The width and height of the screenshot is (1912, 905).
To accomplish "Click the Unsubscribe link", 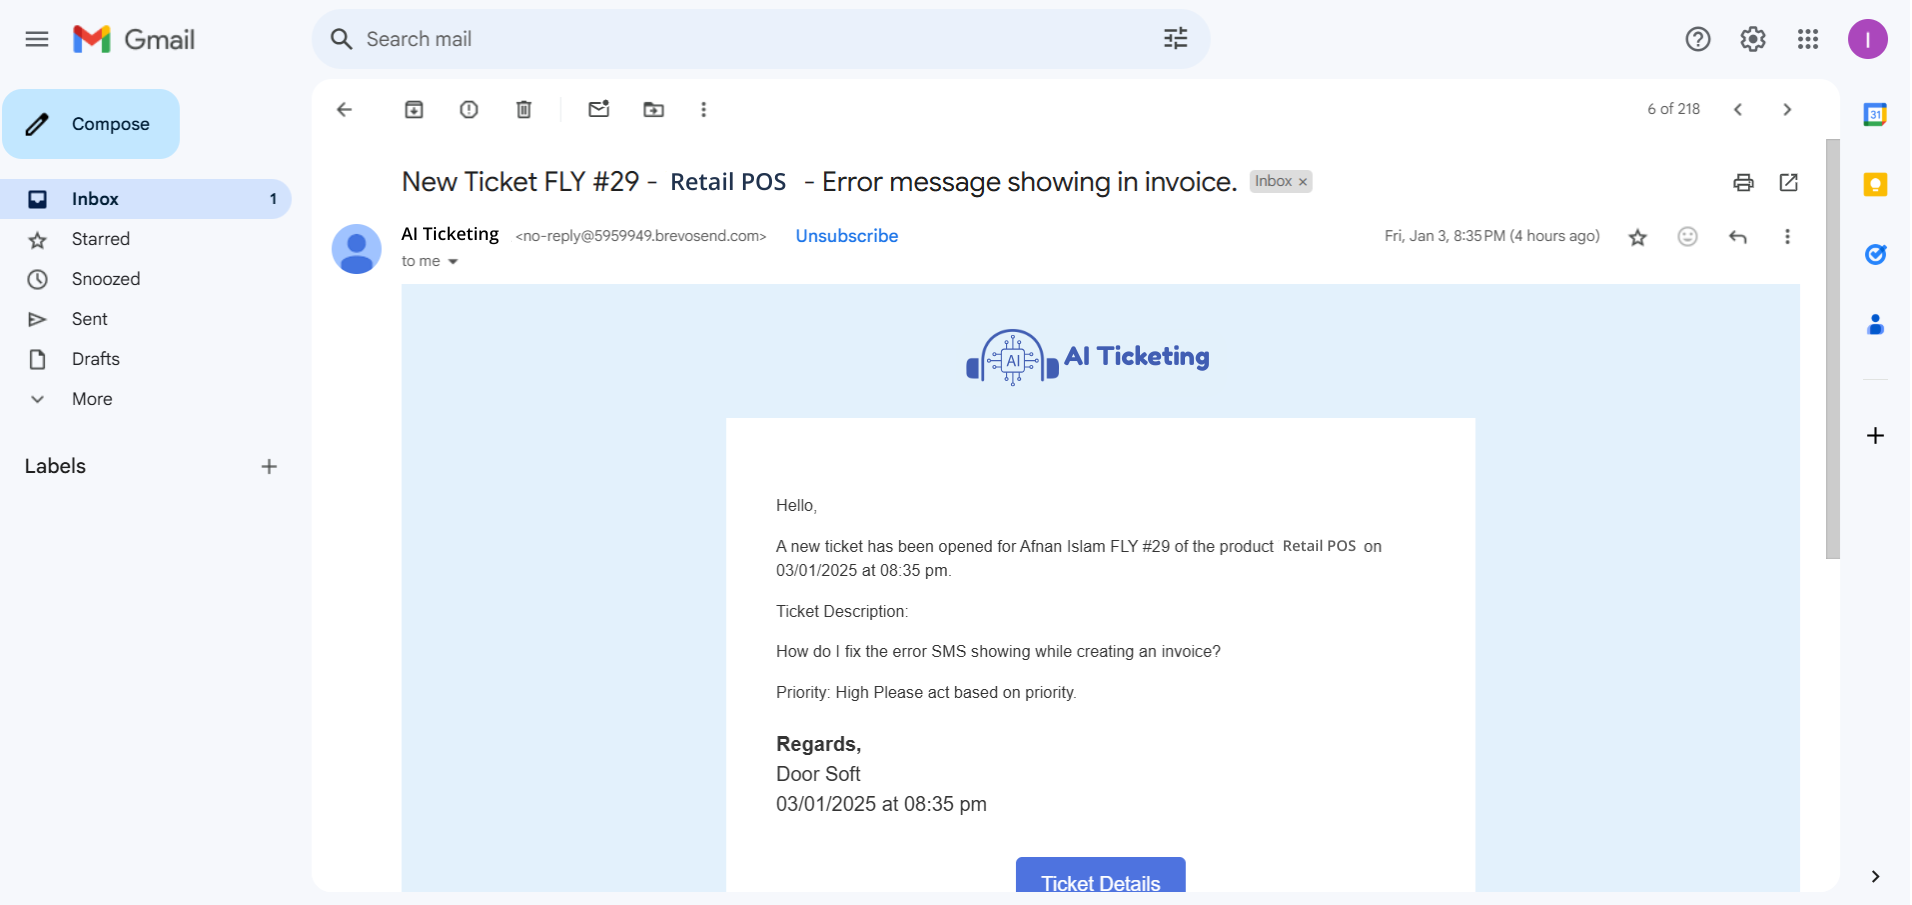I will (x=847, y=236).
